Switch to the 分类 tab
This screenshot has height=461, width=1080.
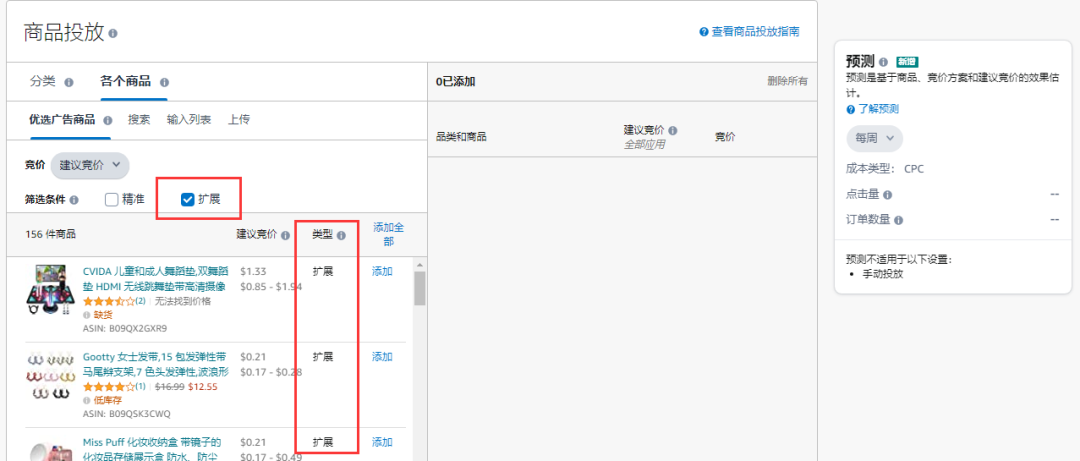pos(43,81)
